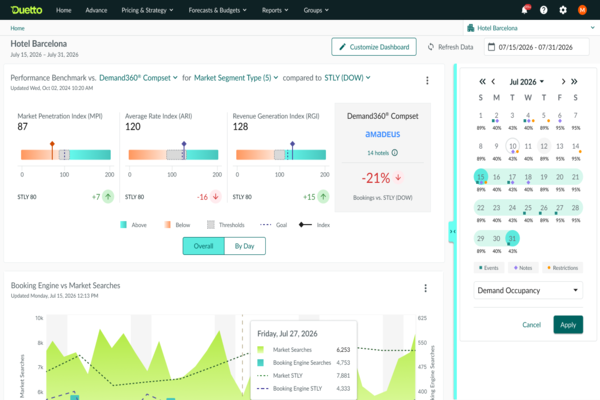
Task: Open the Forecasts & Budgets menu
Action: (x=231, y=10)
